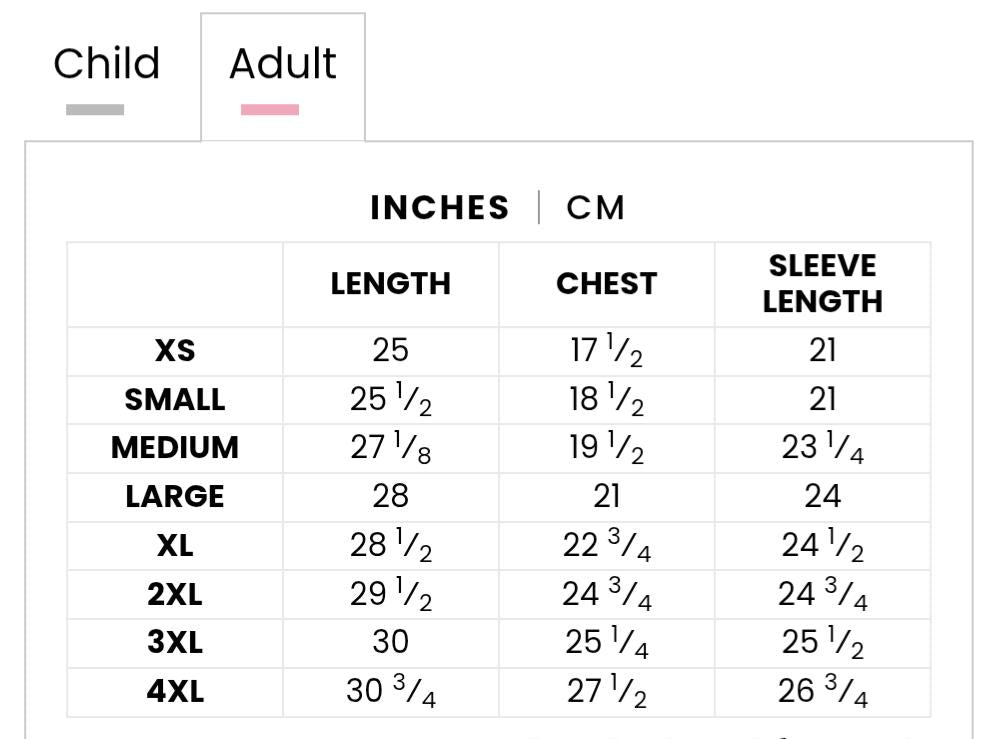1006x739 pixels.
Task: Click the CHEST column header
Action: [607, 284]
